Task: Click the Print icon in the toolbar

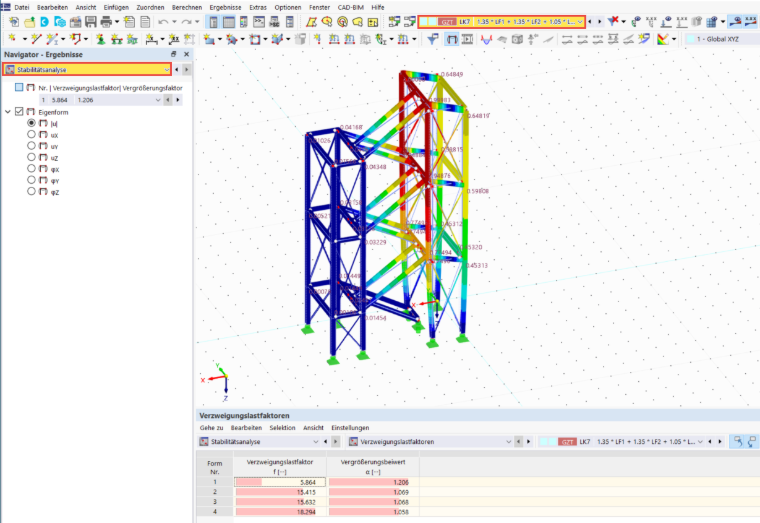Action: pos(106,22)
